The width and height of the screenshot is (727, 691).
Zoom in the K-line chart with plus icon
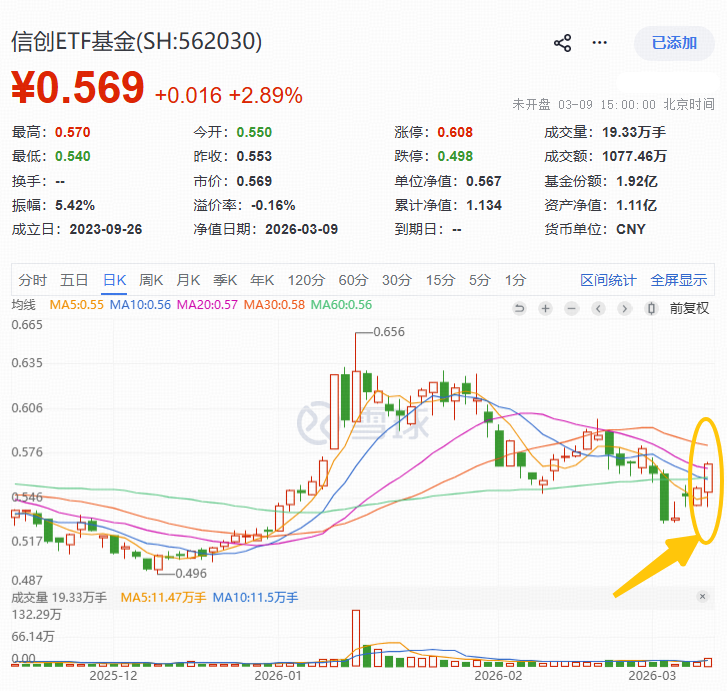pos(545,308)
